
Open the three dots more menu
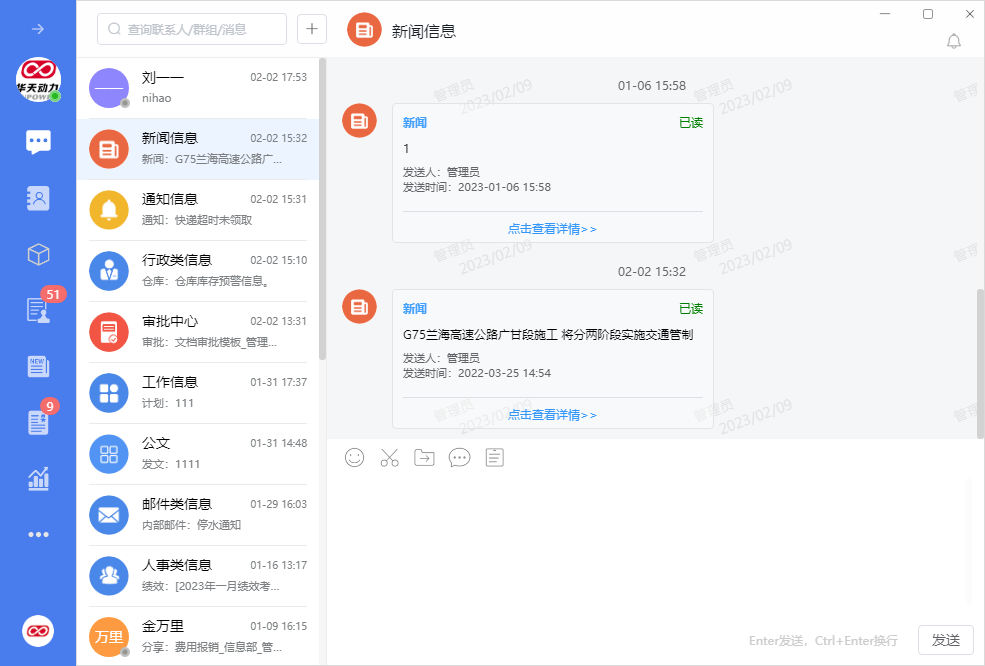[38, 535]
